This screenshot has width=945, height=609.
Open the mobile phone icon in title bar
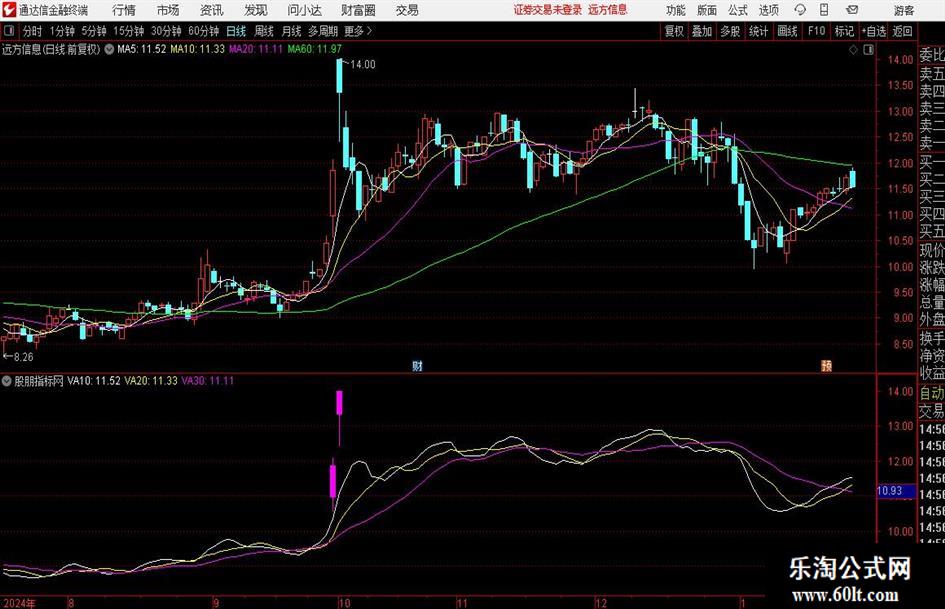(824, 10)
